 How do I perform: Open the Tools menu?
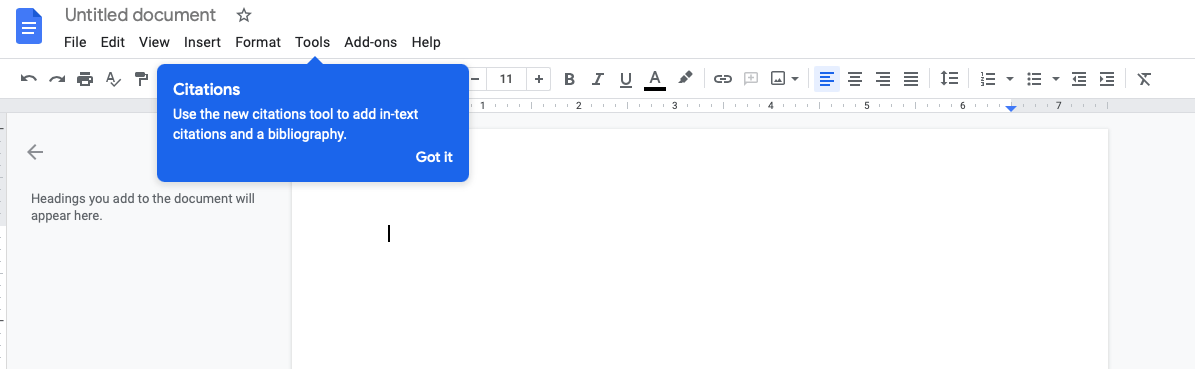[312, 42]
